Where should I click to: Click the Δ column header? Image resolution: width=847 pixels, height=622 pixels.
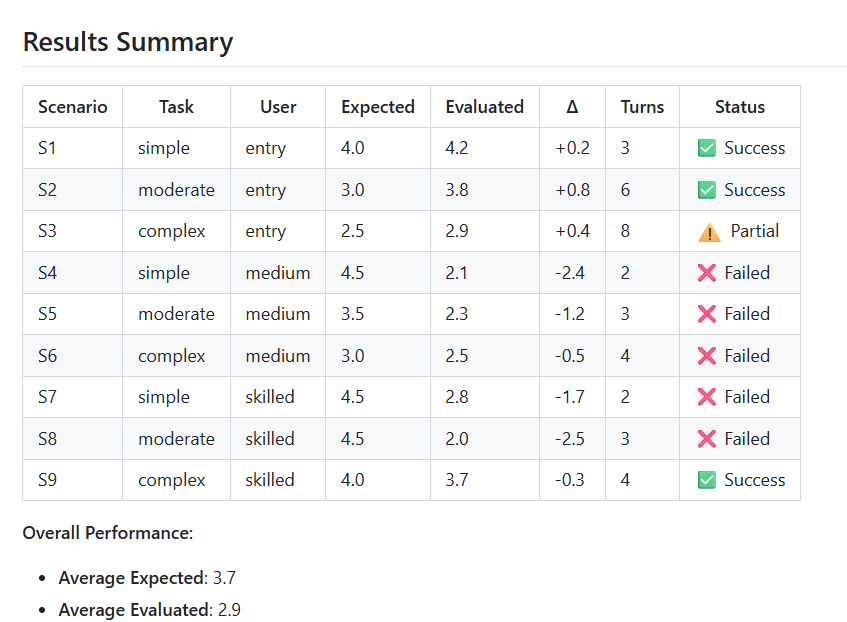coord(572,107)
